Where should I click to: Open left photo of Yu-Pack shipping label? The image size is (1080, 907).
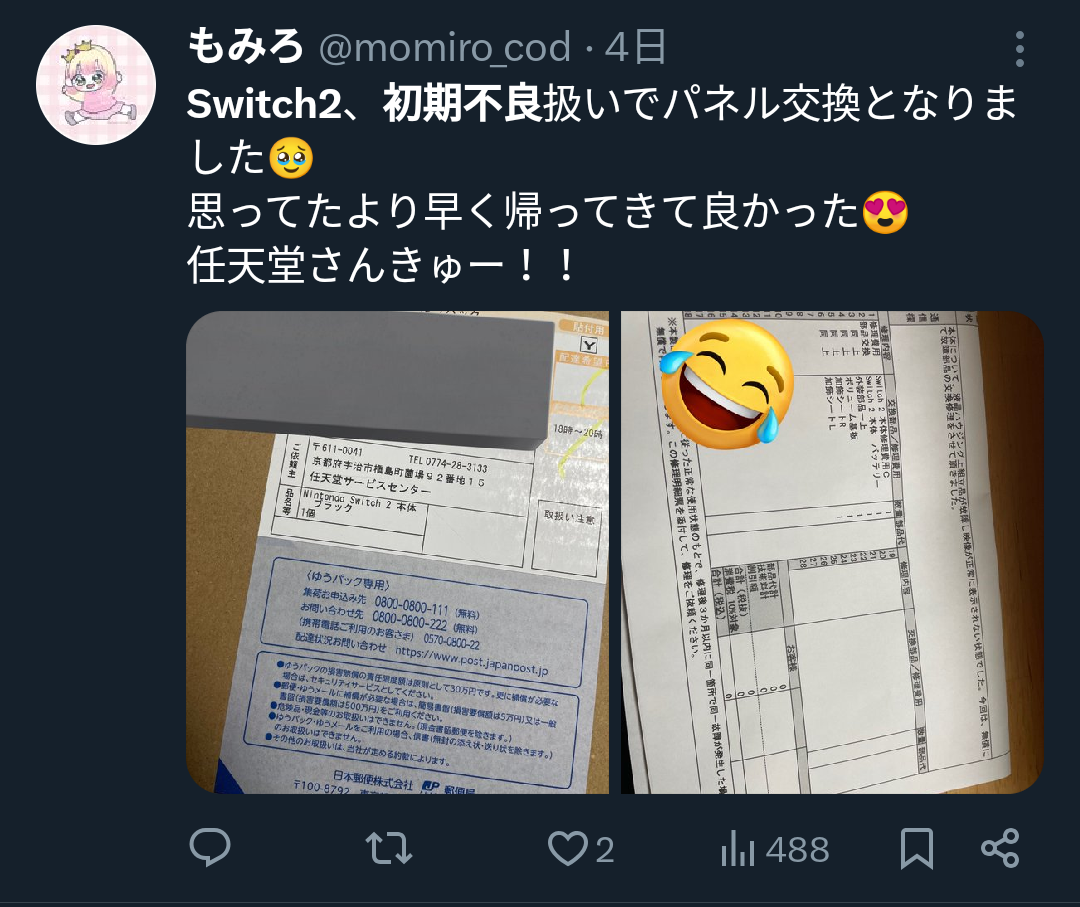click(397, 552)
